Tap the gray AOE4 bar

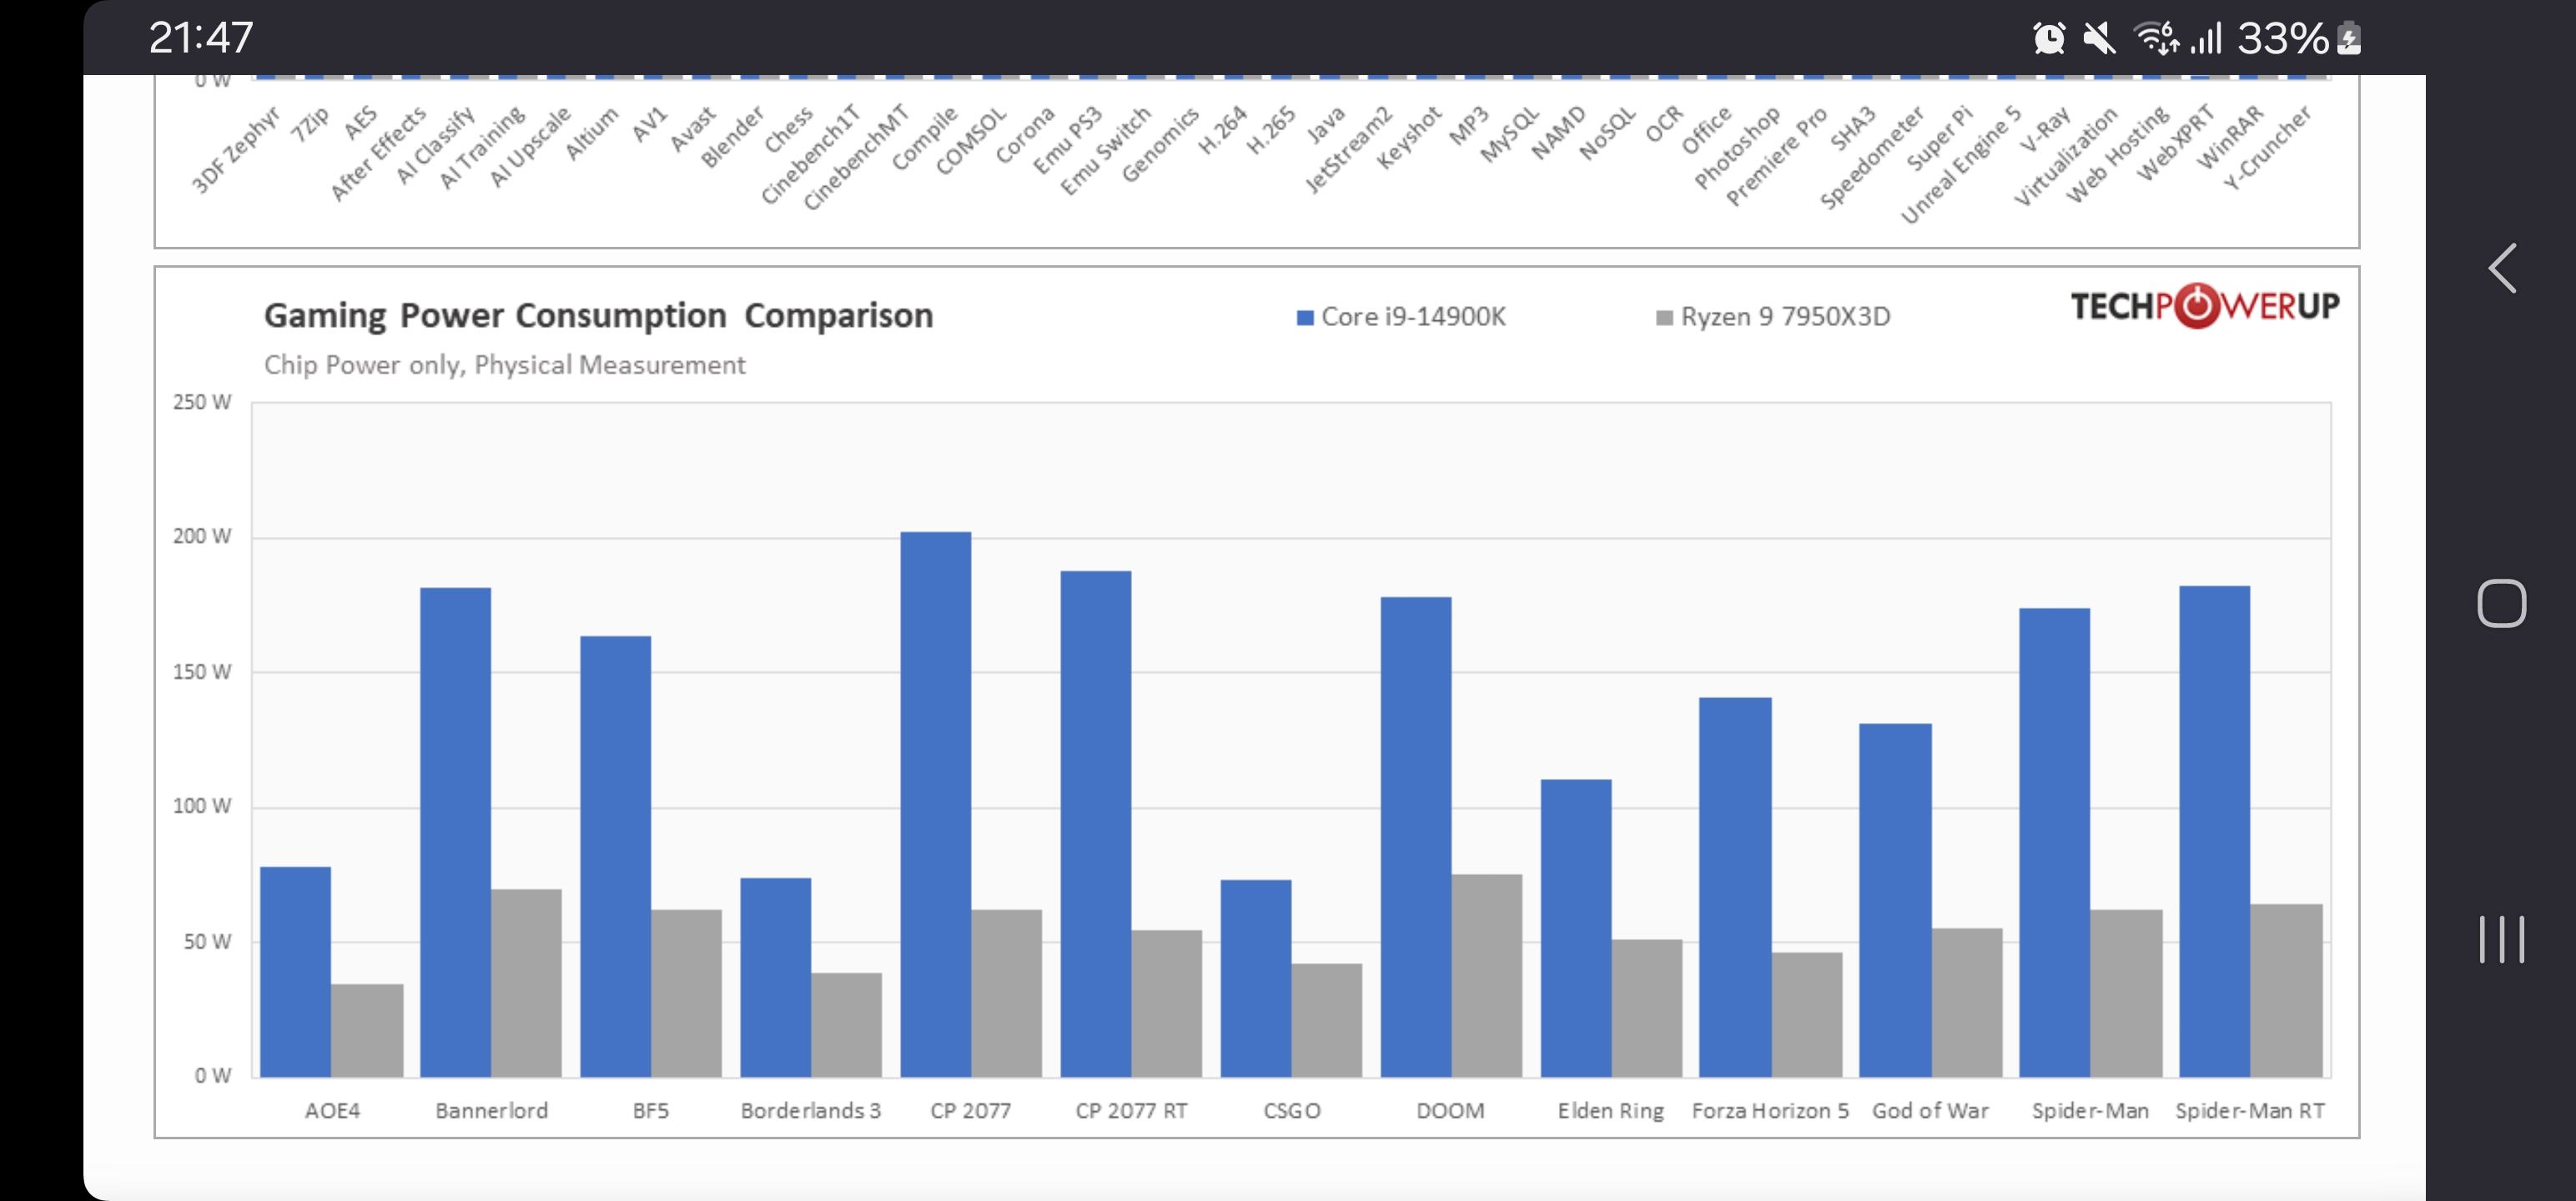click(367, 1030)
